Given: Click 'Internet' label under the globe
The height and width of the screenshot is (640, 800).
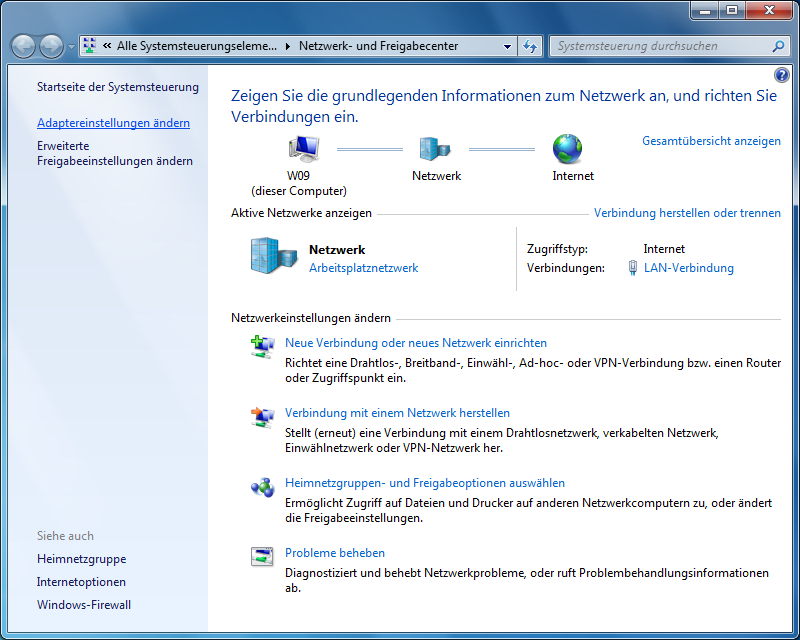Looking at the screenshot, I should tap(573, 176).
